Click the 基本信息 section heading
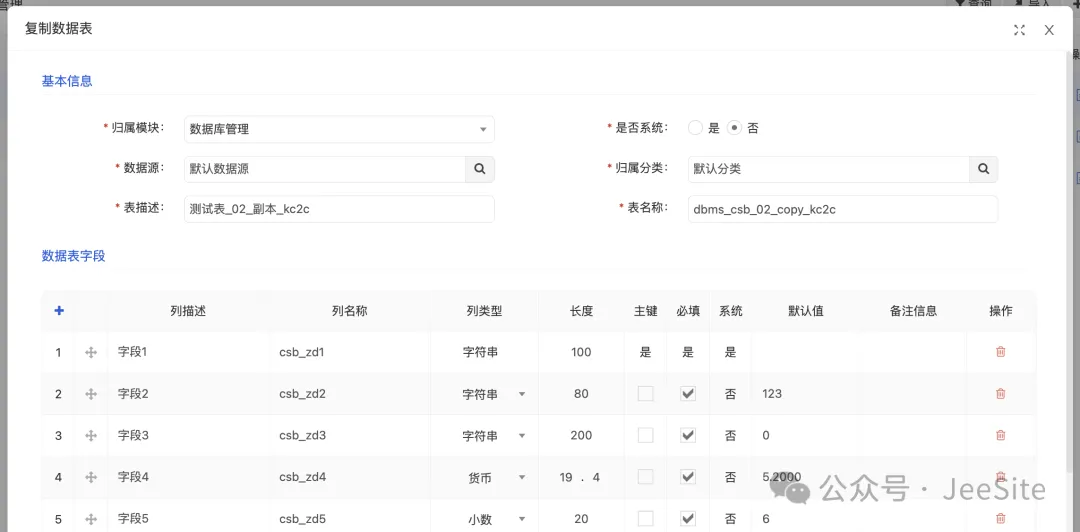Image resolution: width=1080 pixels, height=532 pixels. pyautogui.click(x=67, y=81)
